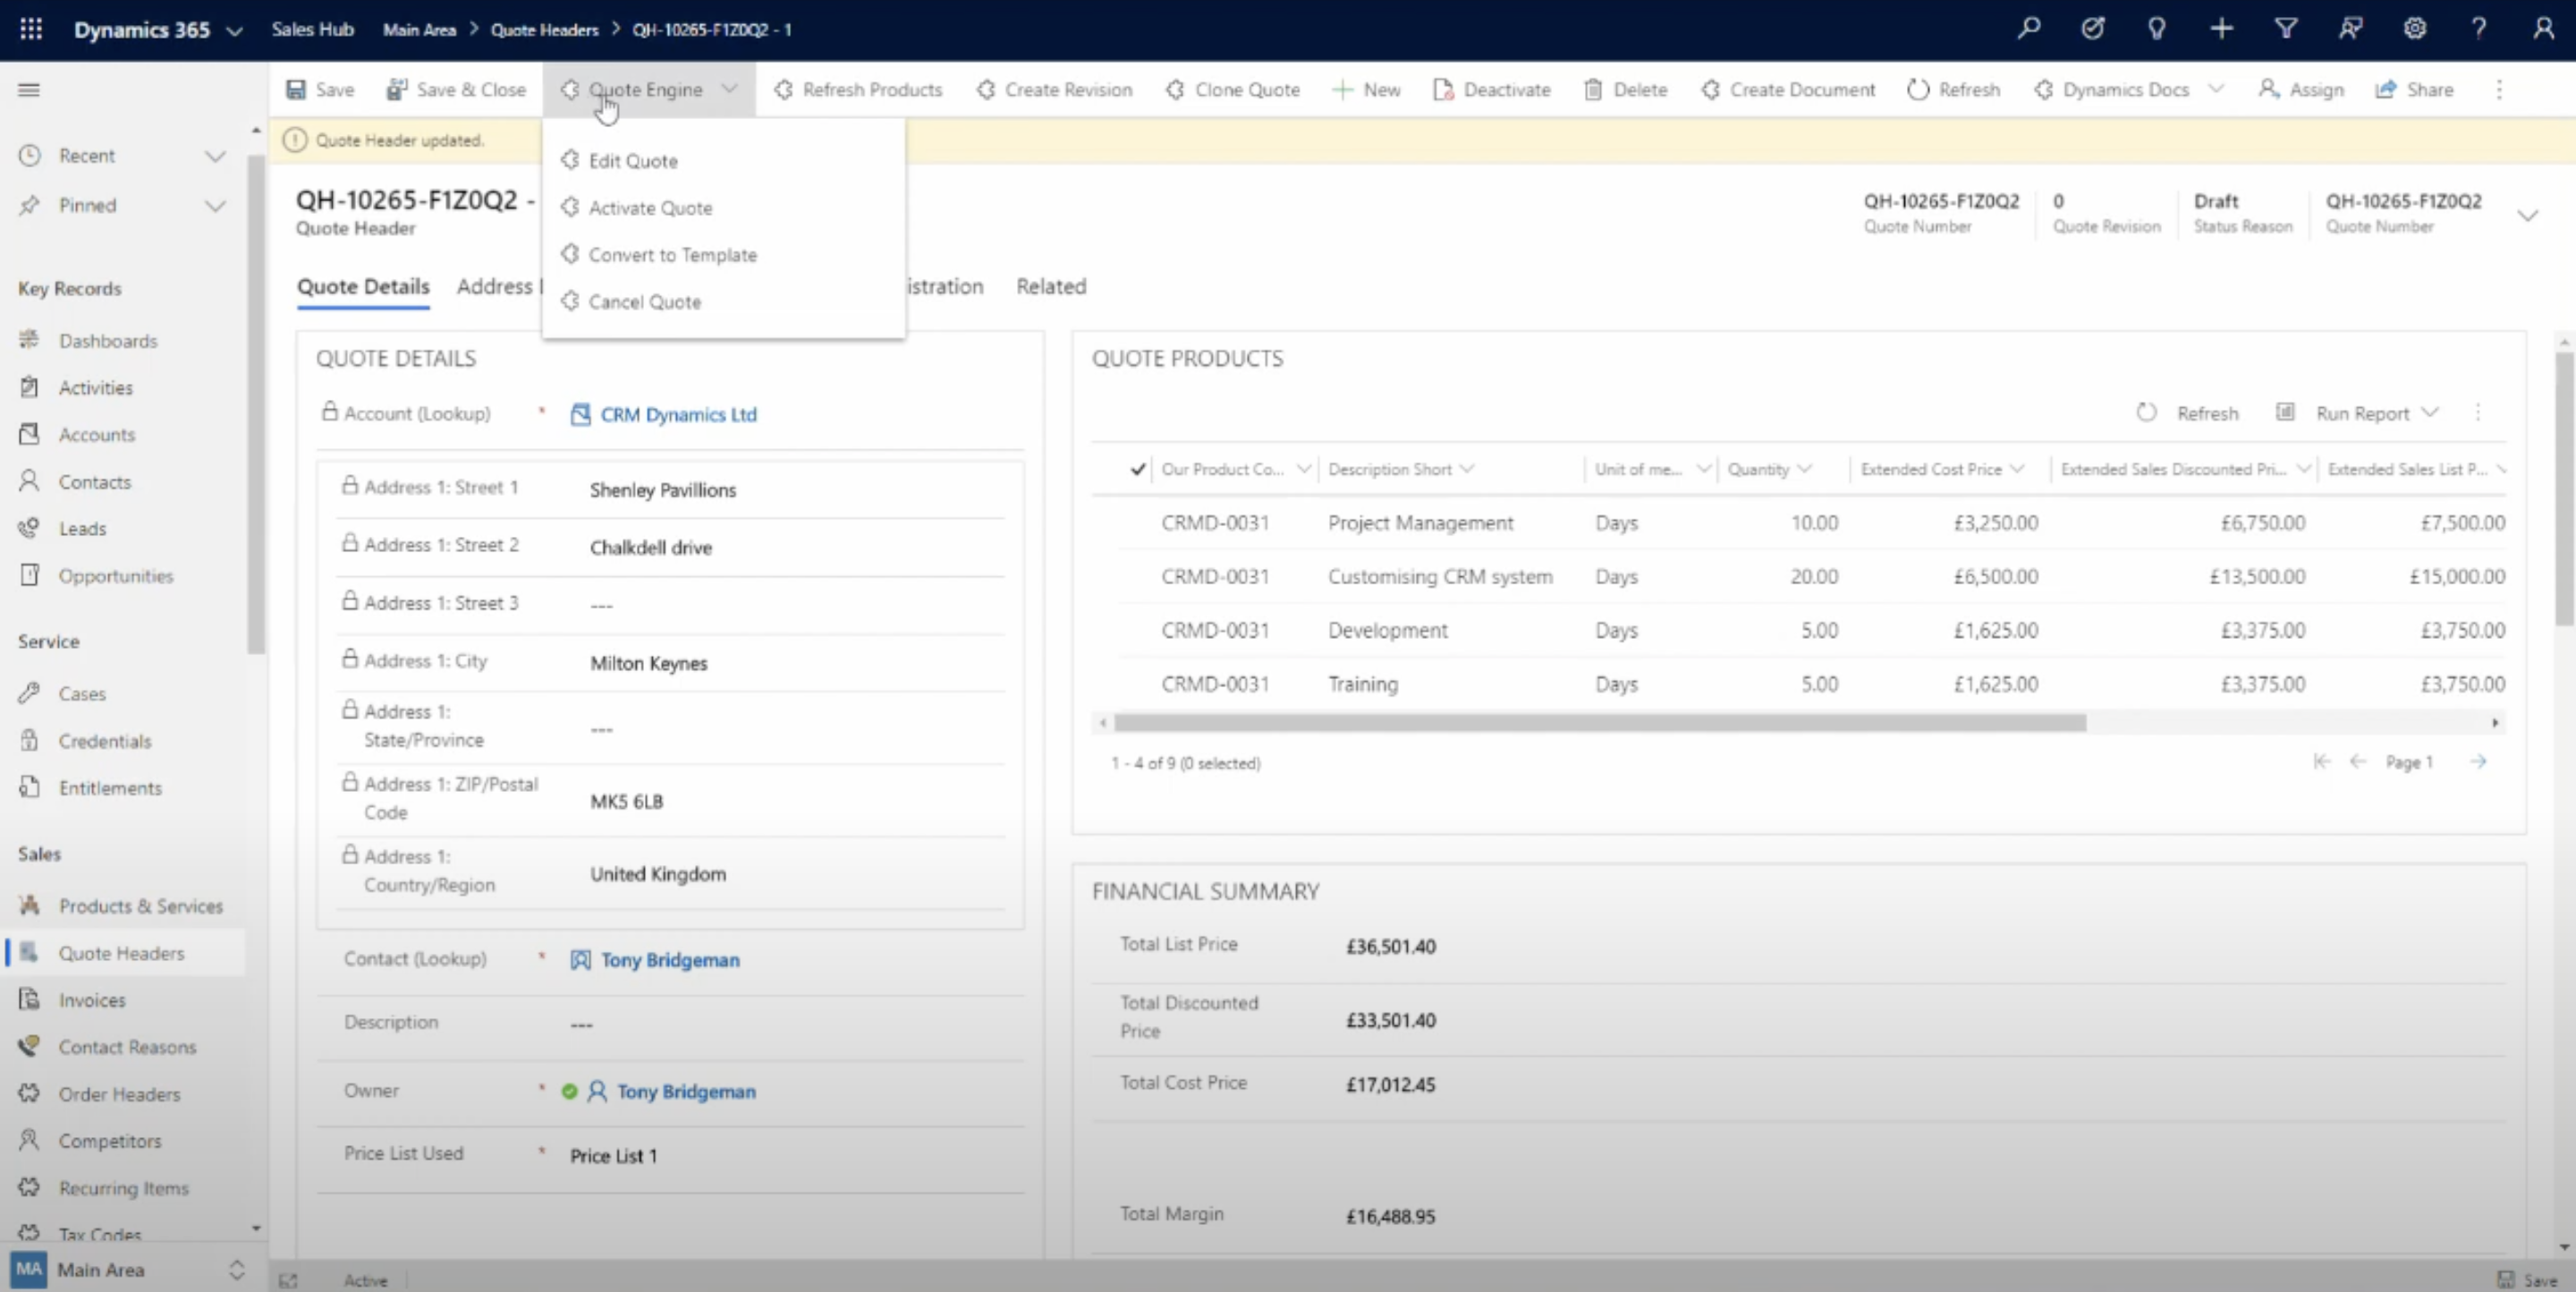Collapse the site map with hamburger icon

click(29, 90)
